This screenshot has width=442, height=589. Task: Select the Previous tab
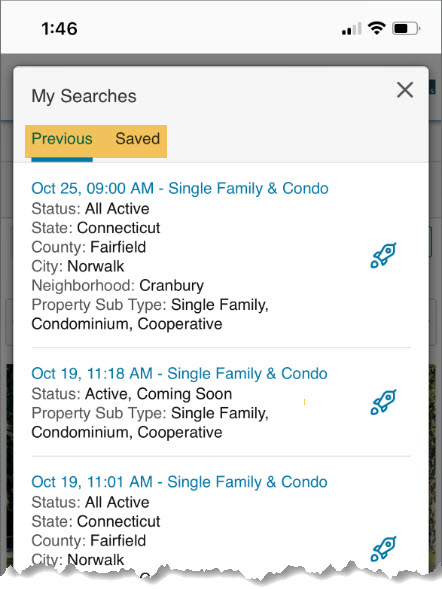tap(62, 139)
